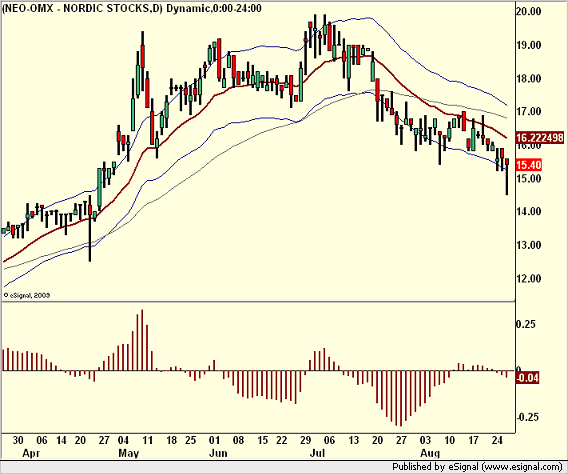568x474 pixels.
Task: Click the Apr month label
Action: click(31, 453)
